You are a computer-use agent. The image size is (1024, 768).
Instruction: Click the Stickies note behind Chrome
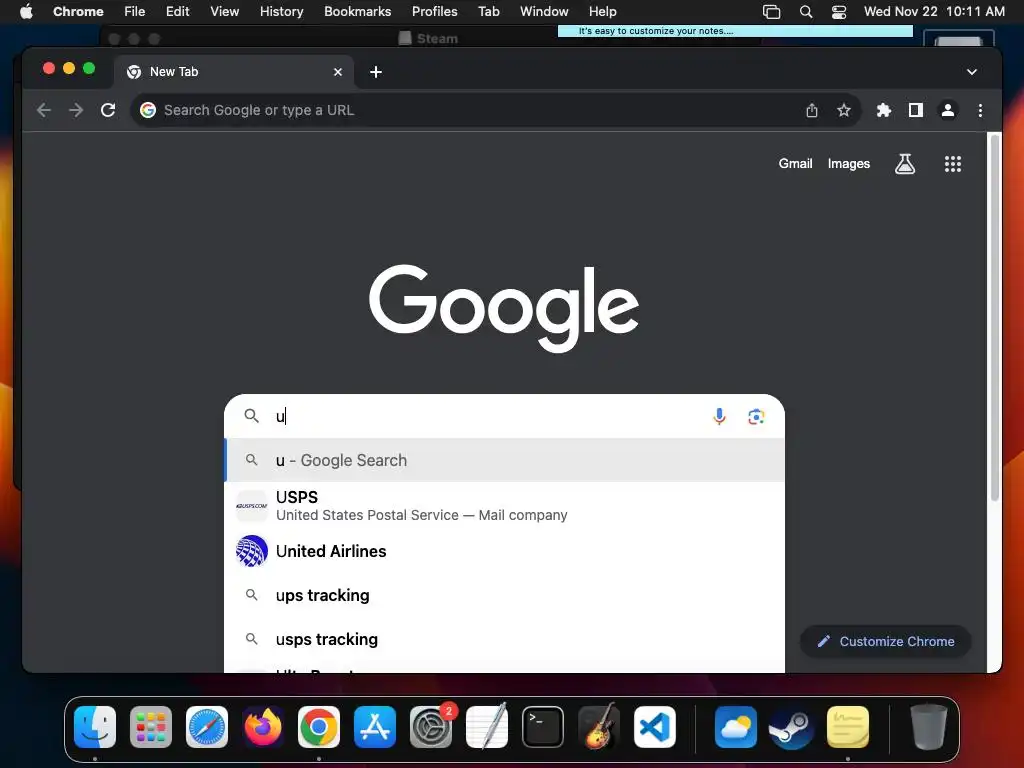735,31
